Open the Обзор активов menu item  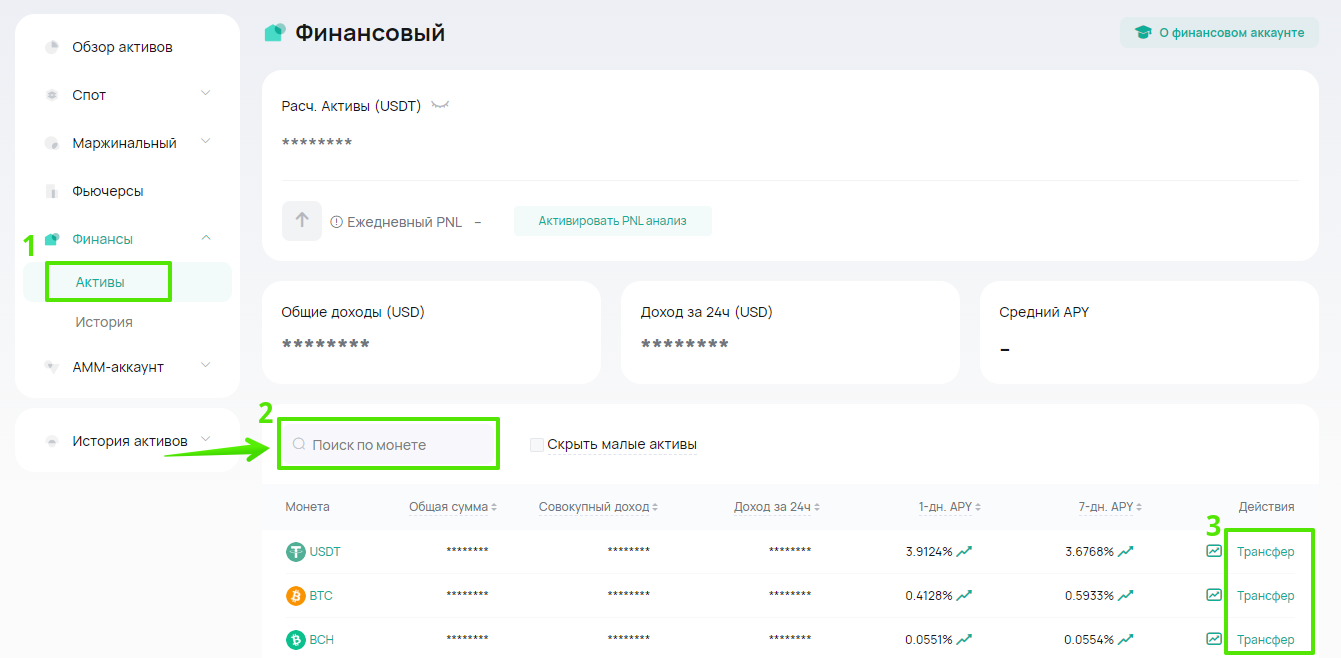coord(122,47)
